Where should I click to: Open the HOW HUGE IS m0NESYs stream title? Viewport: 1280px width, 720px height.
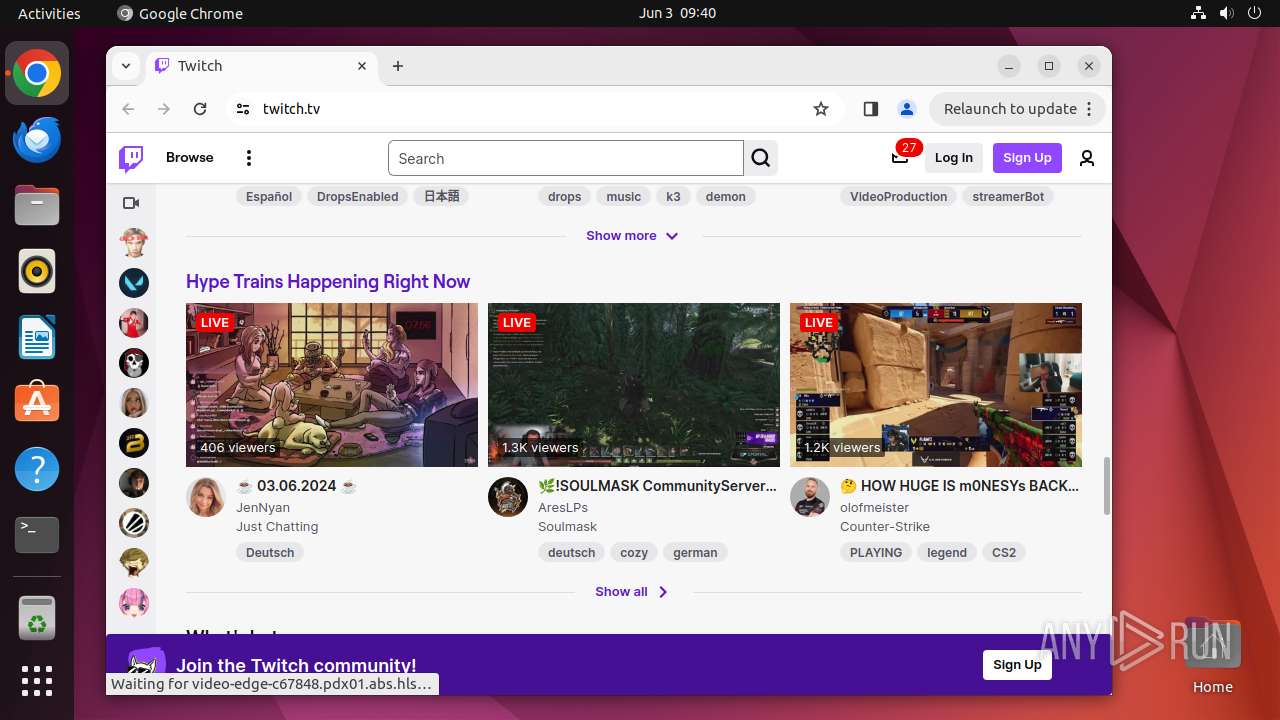pos(960,486)
